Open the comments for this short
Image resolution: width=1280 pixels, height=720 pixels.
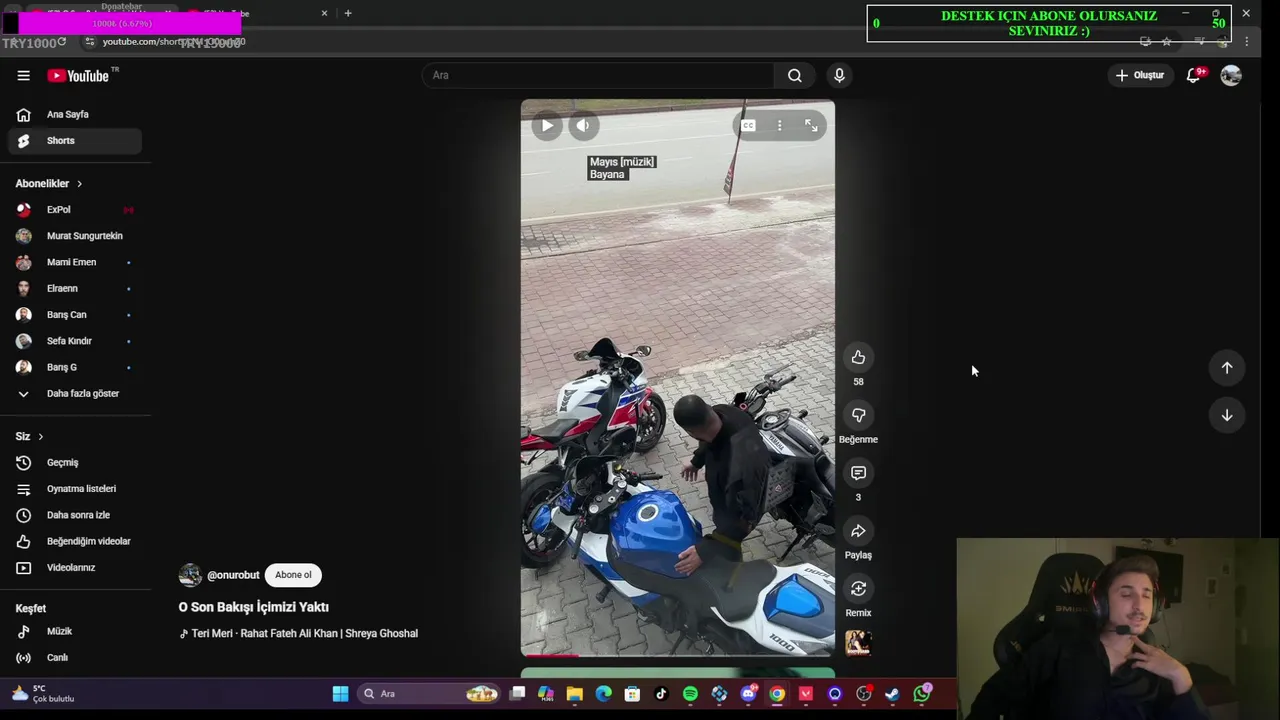coord(858,473)
